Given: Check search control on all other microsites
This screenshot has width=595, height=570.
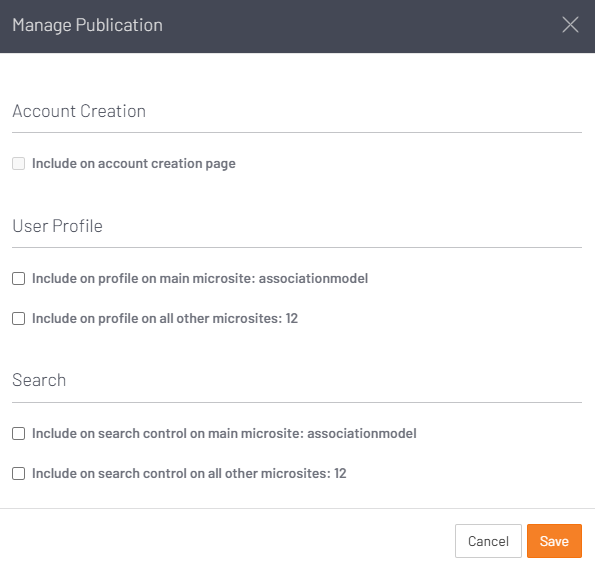Looking at the screenshot, I should coord(19,474).
